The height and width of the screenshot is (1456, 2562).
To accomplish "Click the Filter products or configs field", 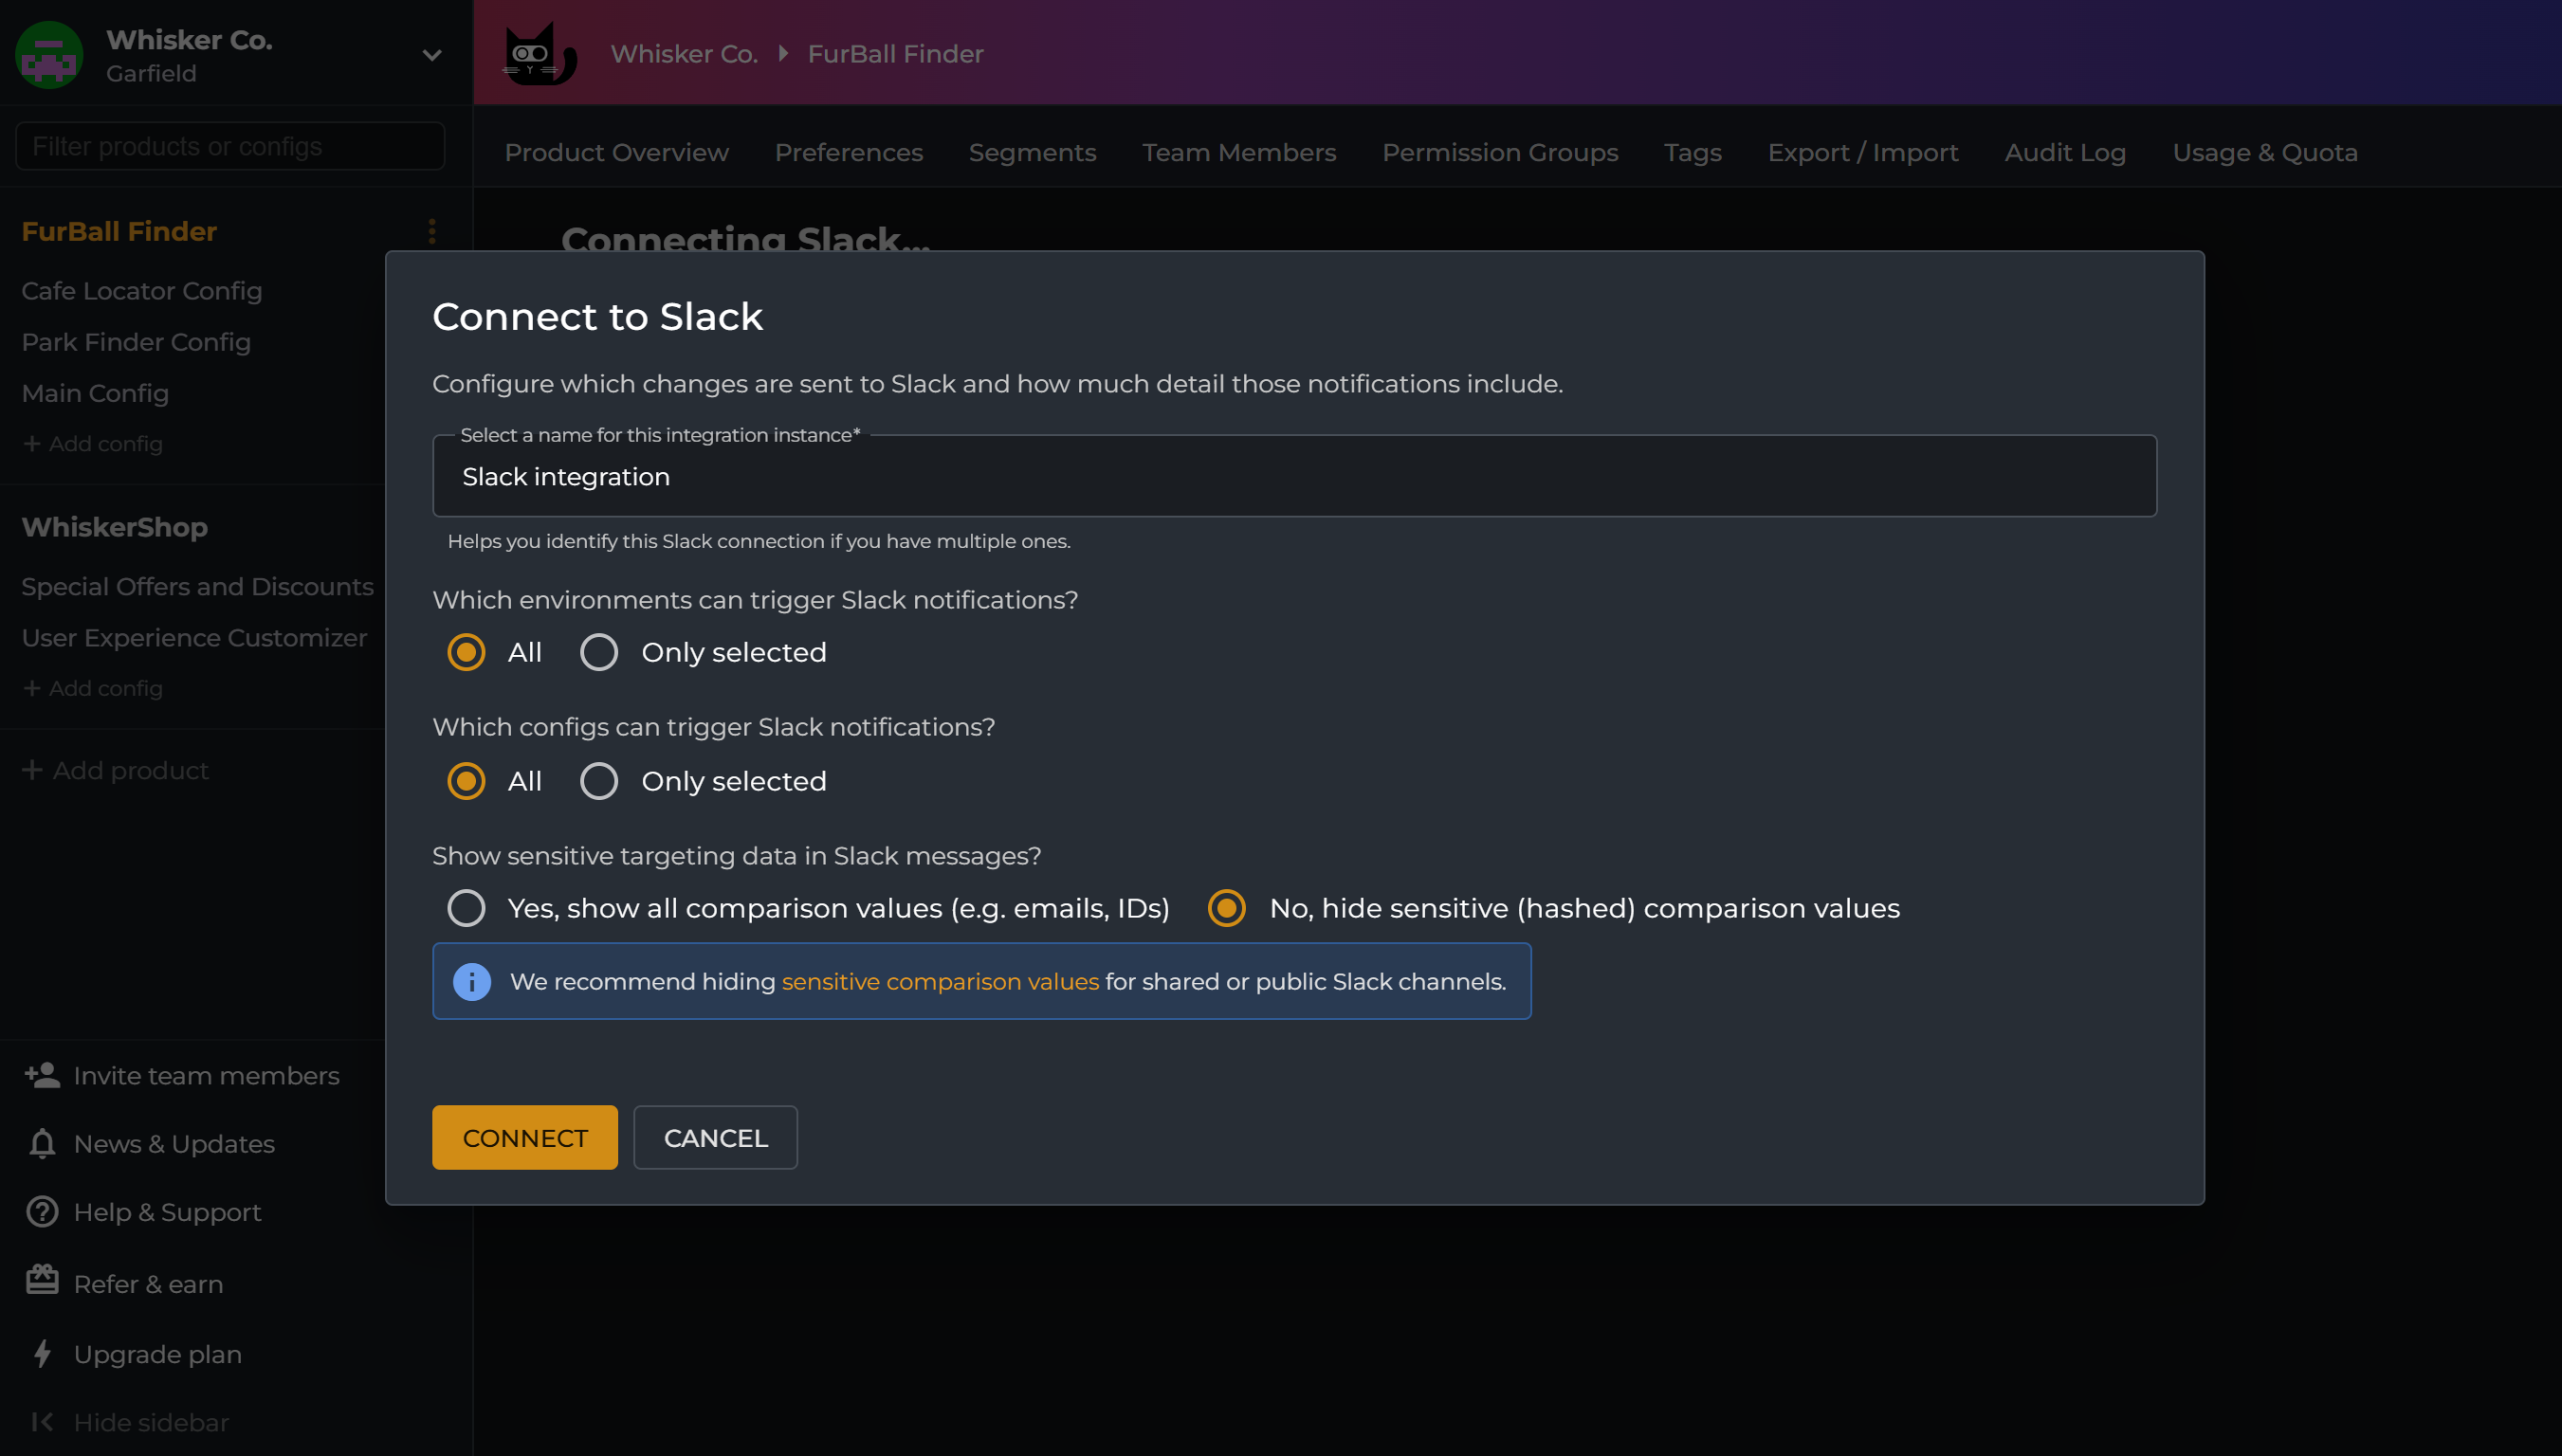I will (x=229, y=146).
